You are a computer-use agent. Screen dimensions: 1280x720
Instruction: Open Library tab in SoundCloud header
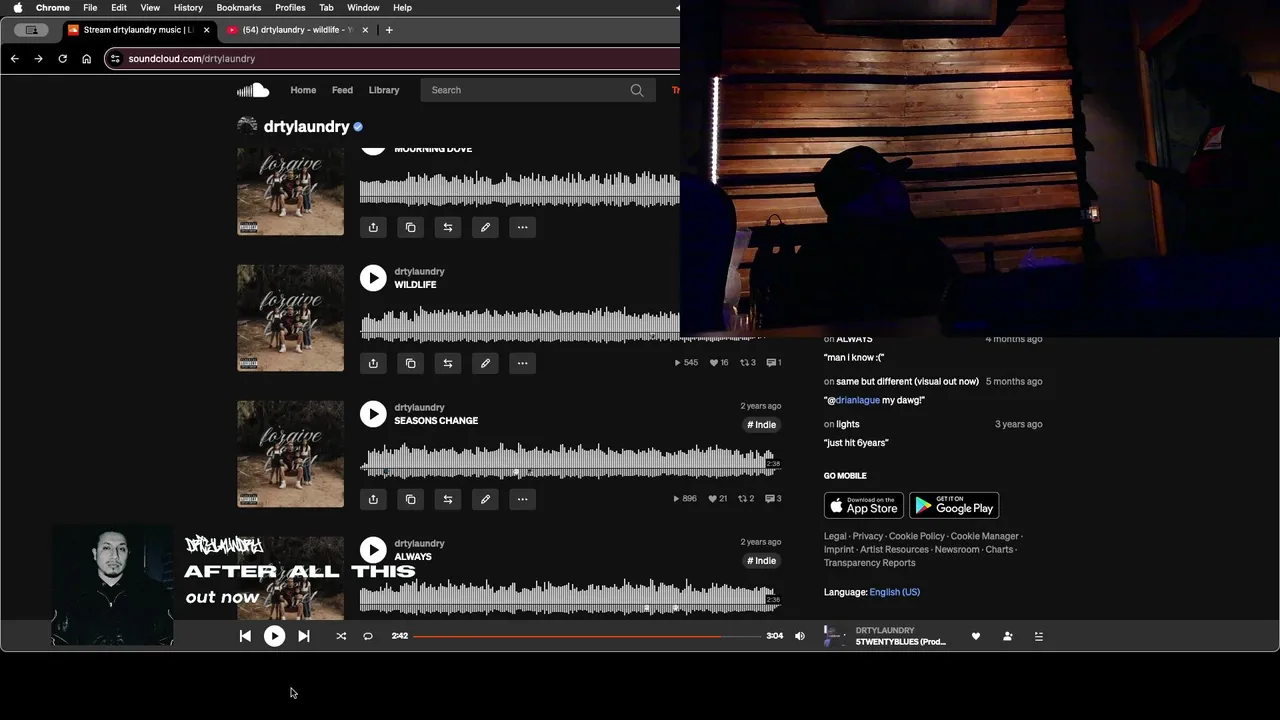click(x=384, y=90)
